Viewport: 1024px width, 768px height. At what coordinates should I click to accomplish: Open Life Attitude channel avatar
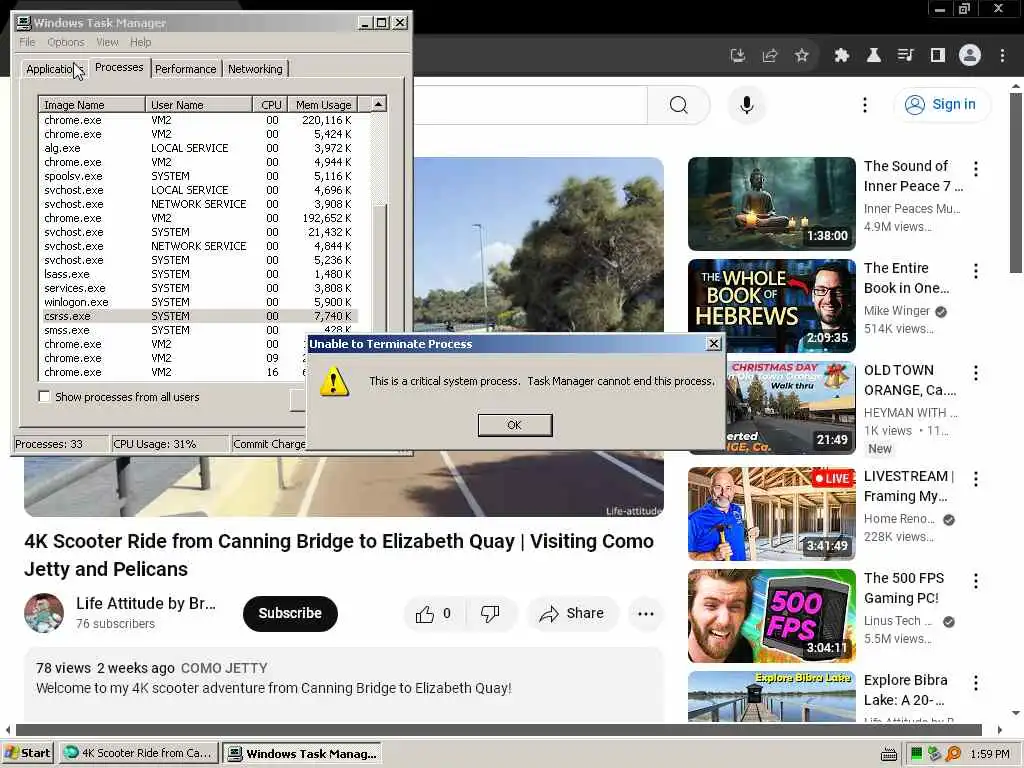click(44, 613)
